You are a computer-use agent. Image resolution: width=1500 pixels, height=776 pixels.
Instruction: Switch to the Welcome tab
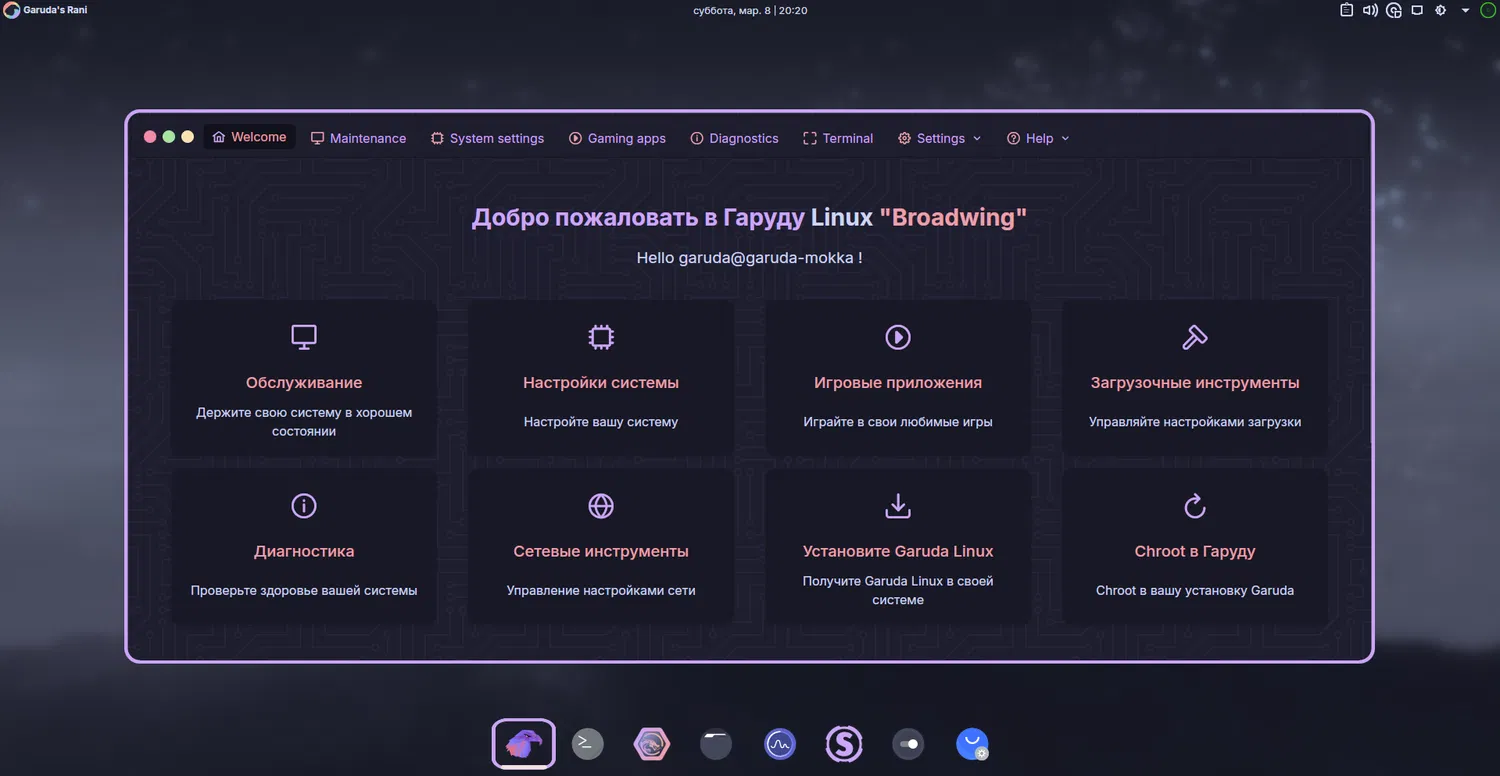point(249,137)
